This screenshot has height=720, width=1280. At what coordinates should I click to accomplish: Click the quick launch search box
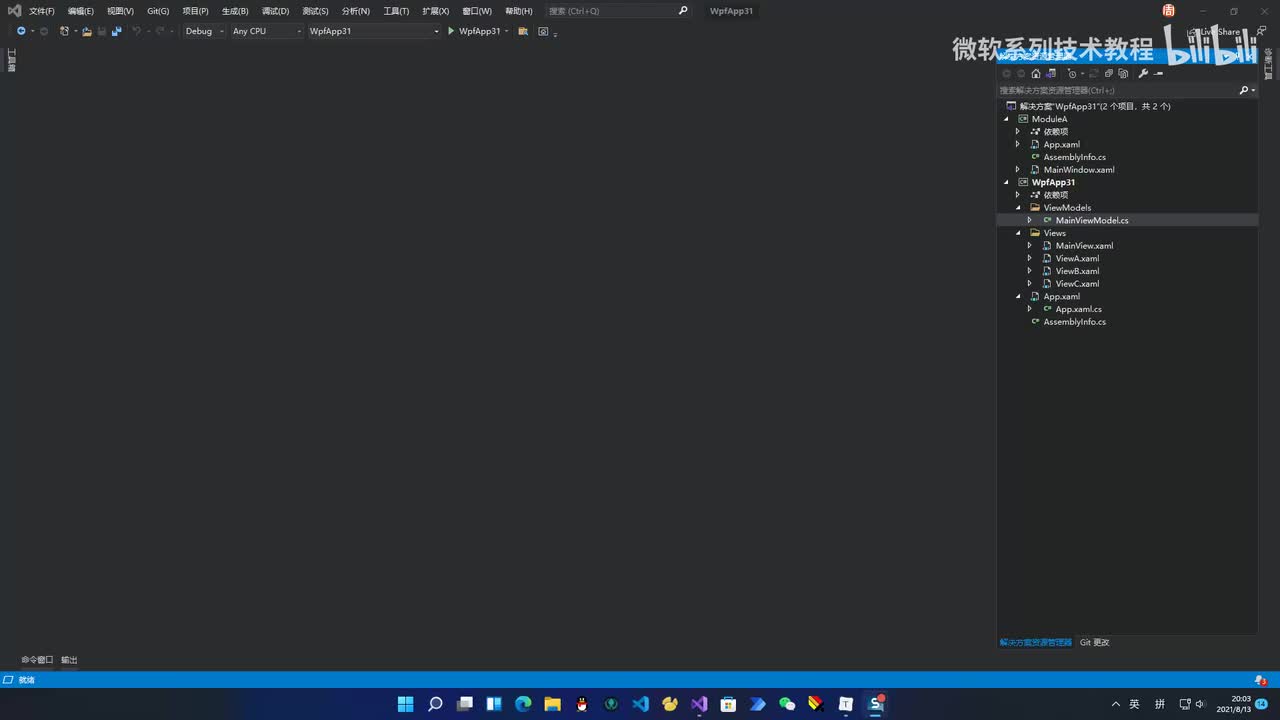(618, 11)
